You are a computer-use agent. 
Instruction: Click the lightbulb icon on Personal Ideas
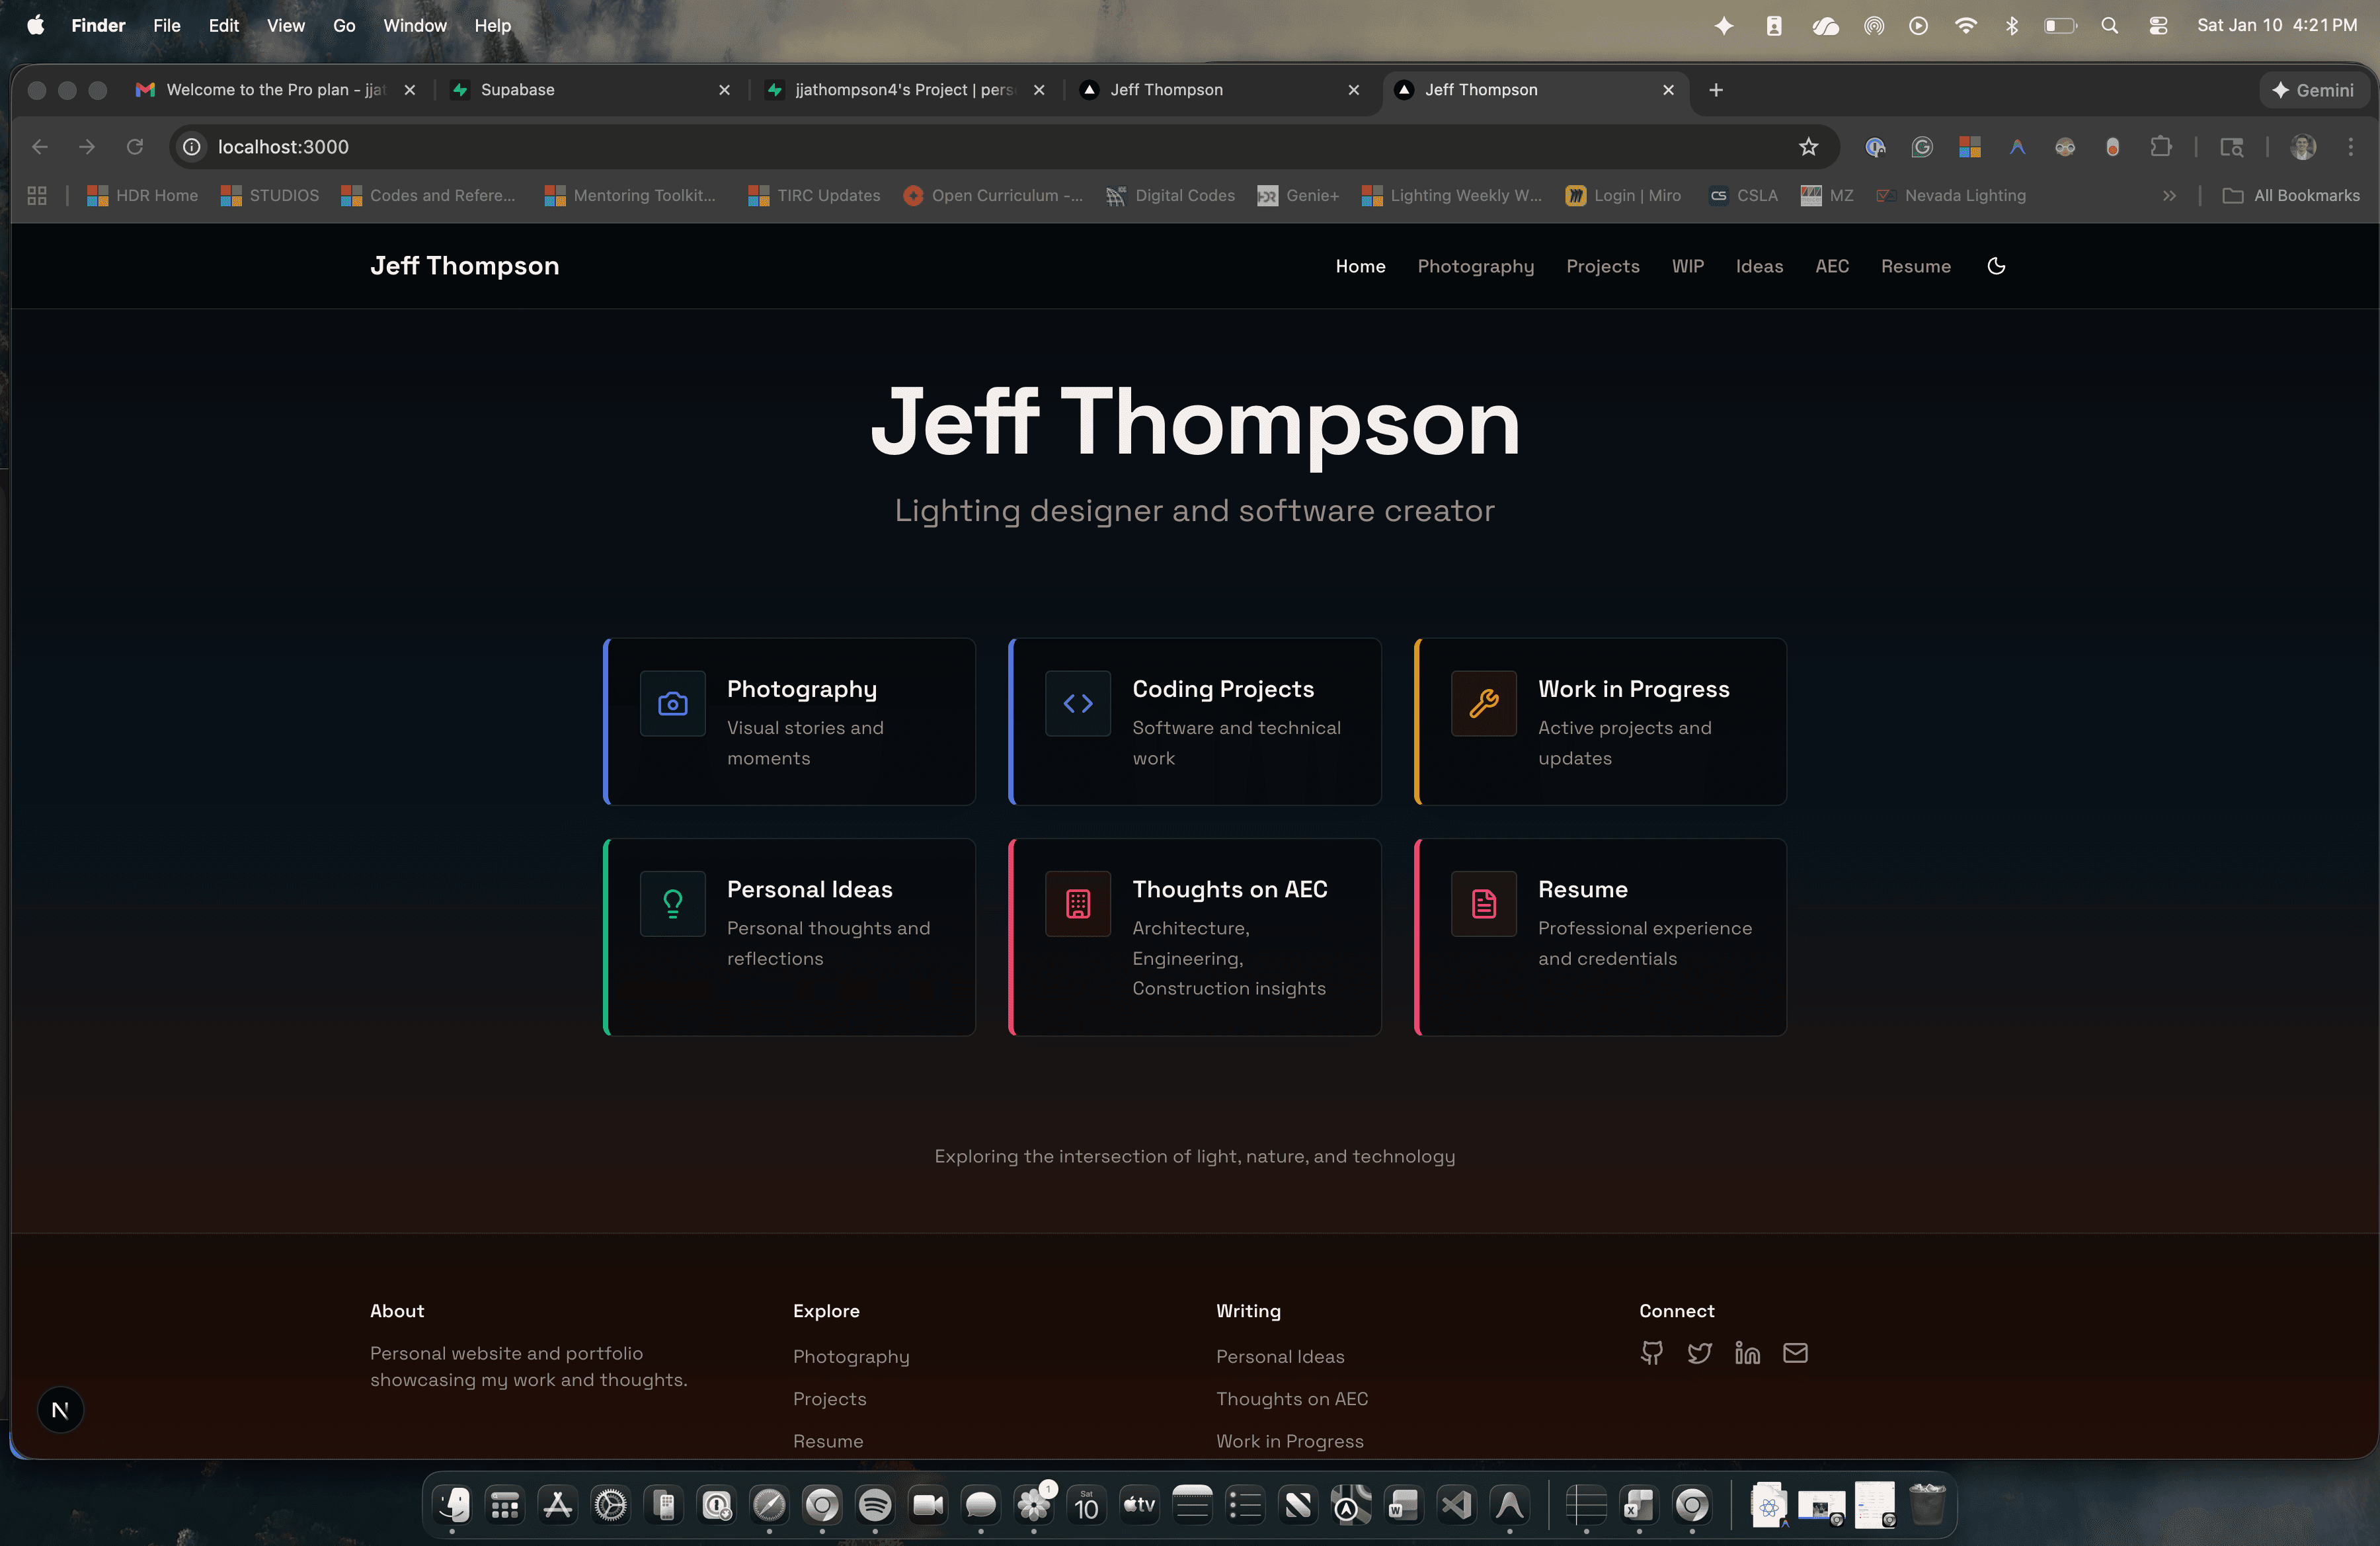[672, 904]
